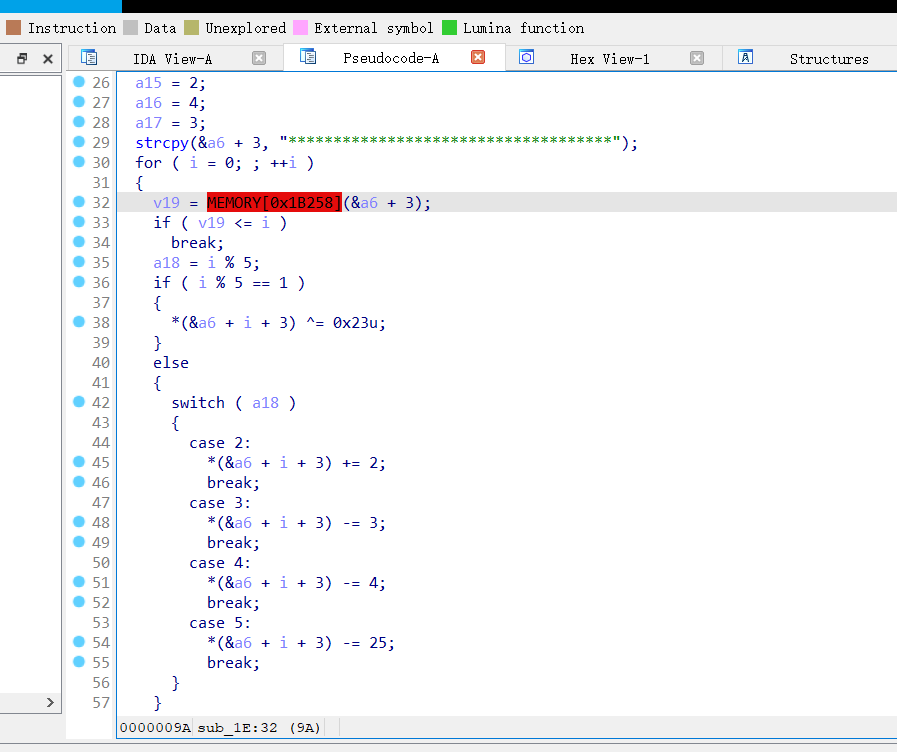Click the sub_1E:32 status bar field
The width and height of the screenshot is (897, 752).
(259, 727)
